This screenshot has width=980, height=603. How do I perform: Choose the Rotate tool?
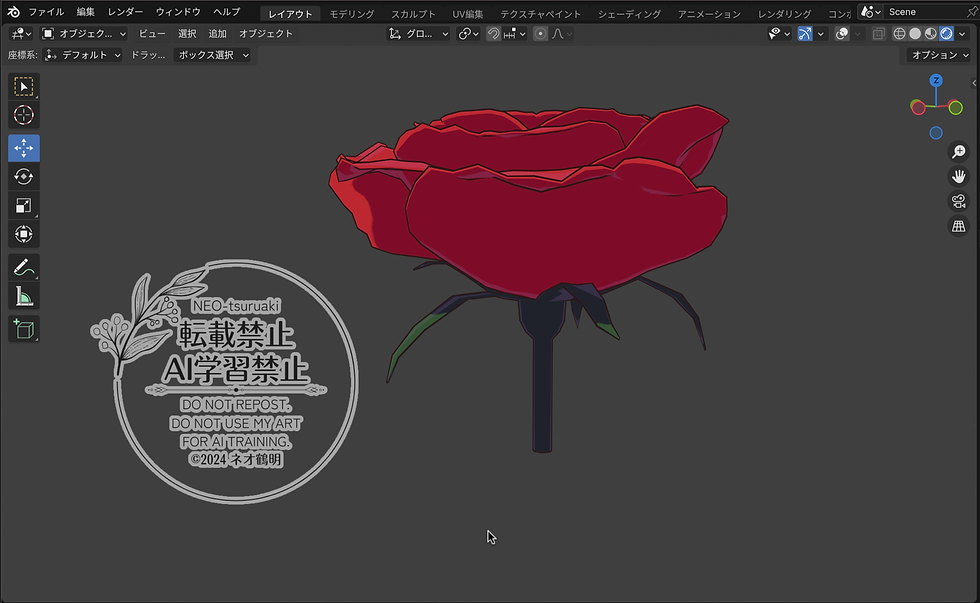(24, 177)
